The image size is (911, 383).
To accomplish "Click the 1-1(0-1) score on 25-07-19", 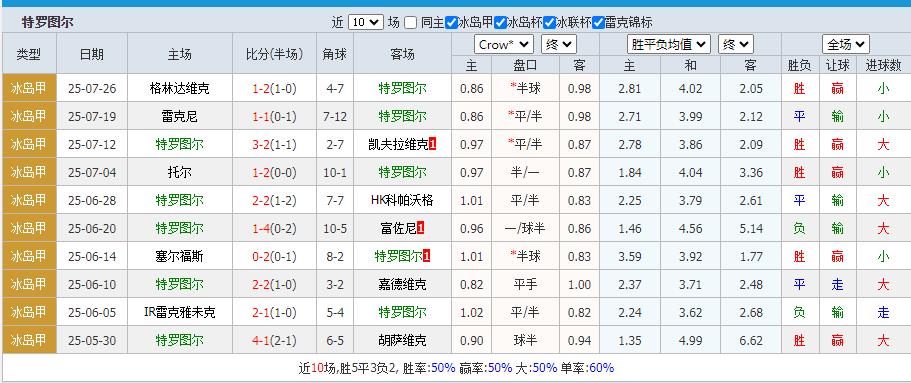I will click(274, 117).
